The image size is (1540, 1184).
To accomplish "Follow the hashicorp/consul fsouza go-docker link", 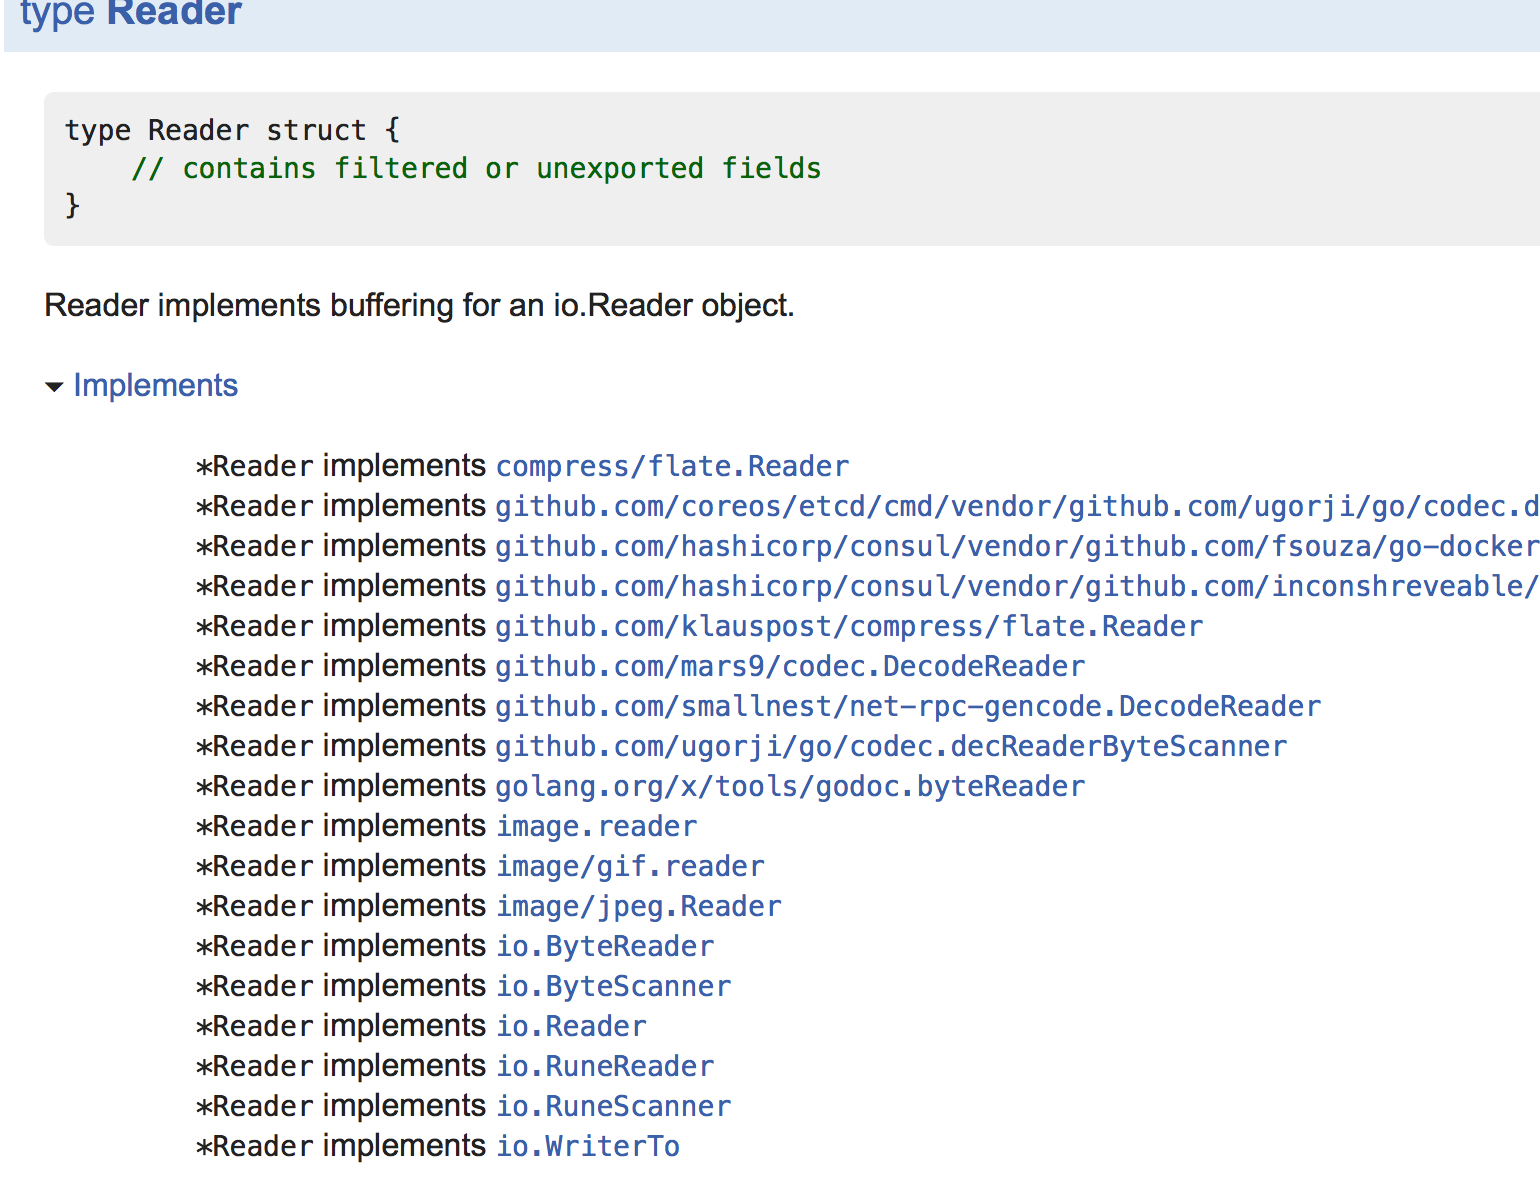I will point(1015,547).
